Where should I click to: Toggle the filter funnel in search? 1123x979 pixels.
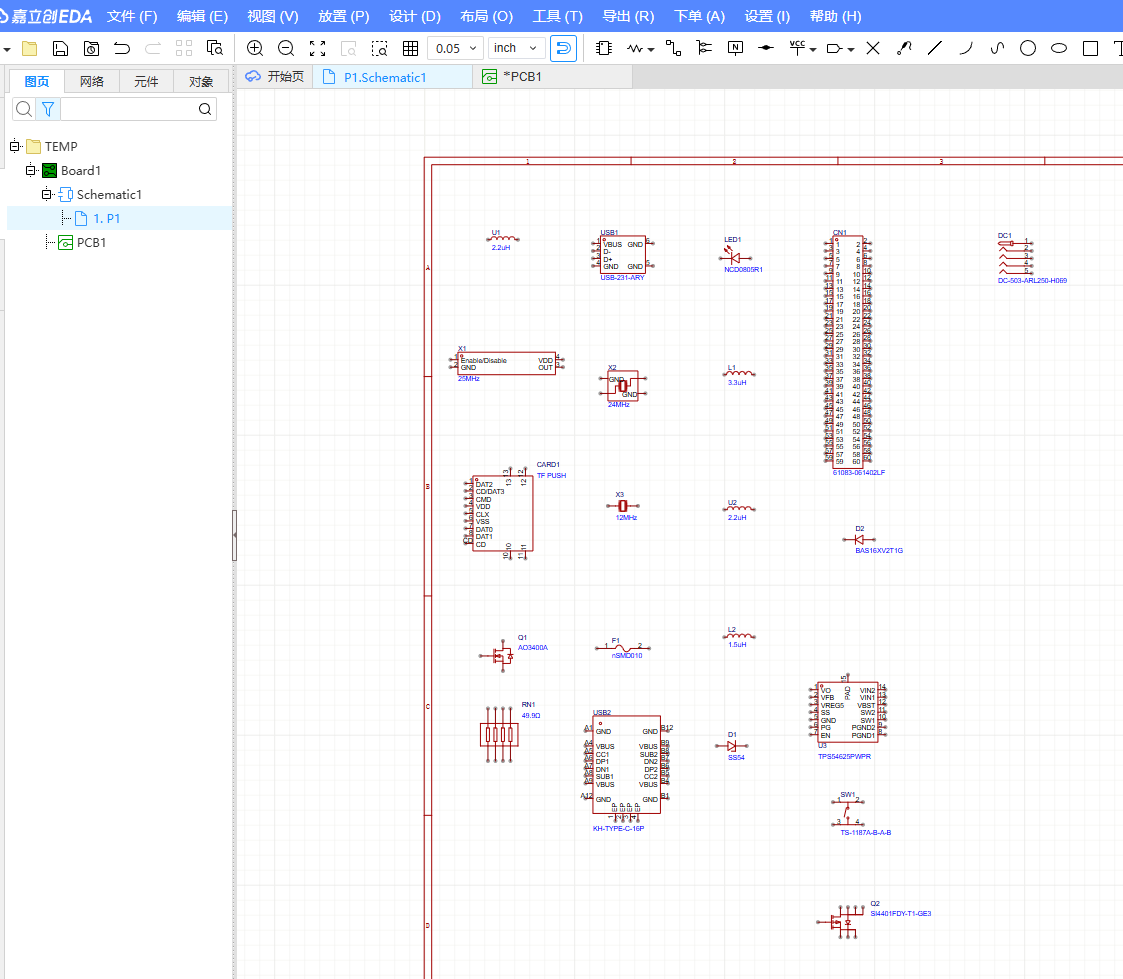pos(48,109)
